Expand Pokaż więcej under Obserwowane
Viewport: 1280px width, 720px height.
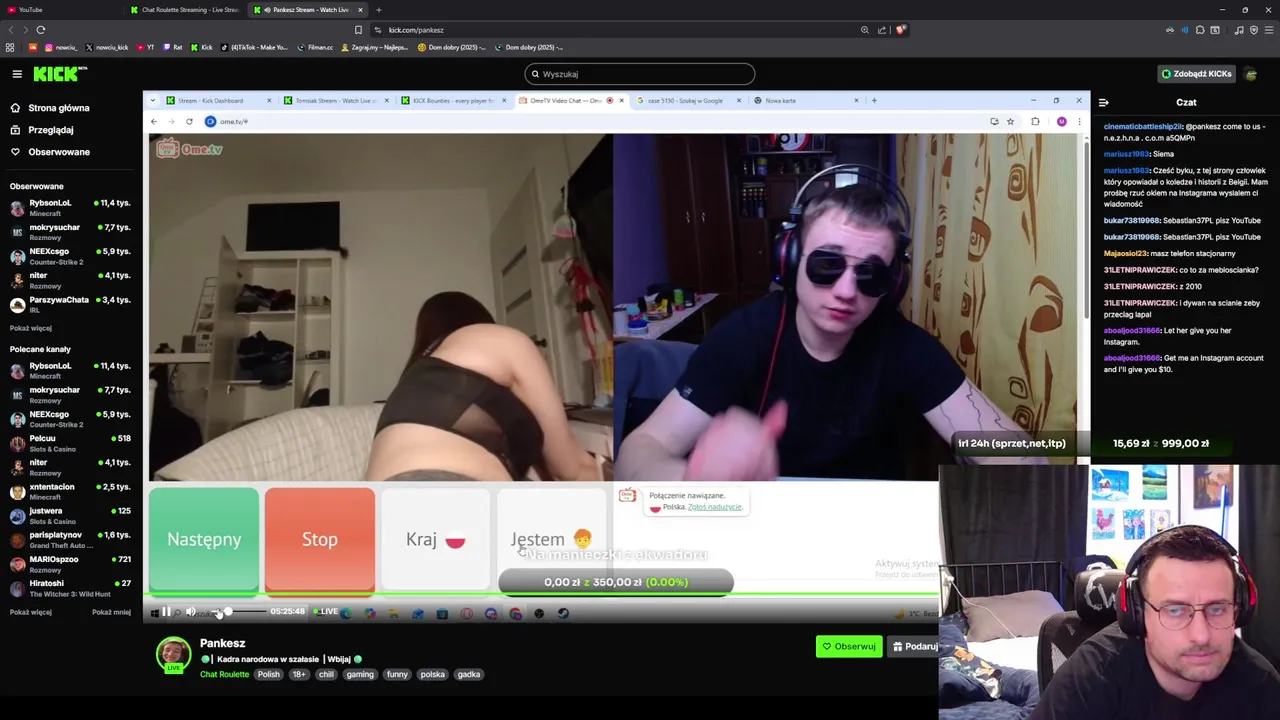pos(31,328)
